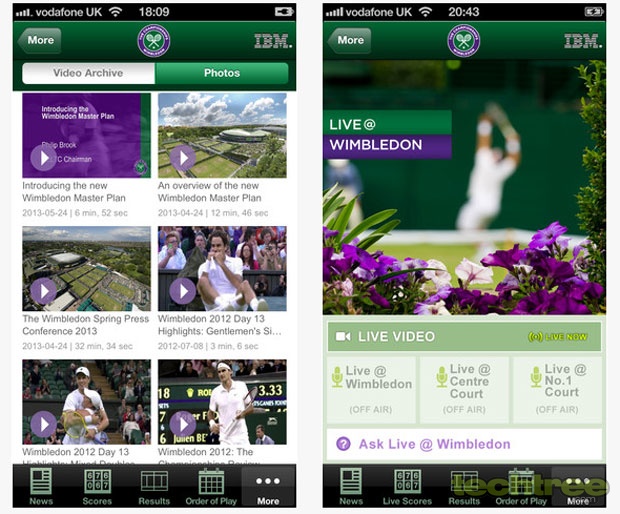Open Wimbledon logo in left phone header
This screenshot has width=620, height=514.
[x=154, y=41]
